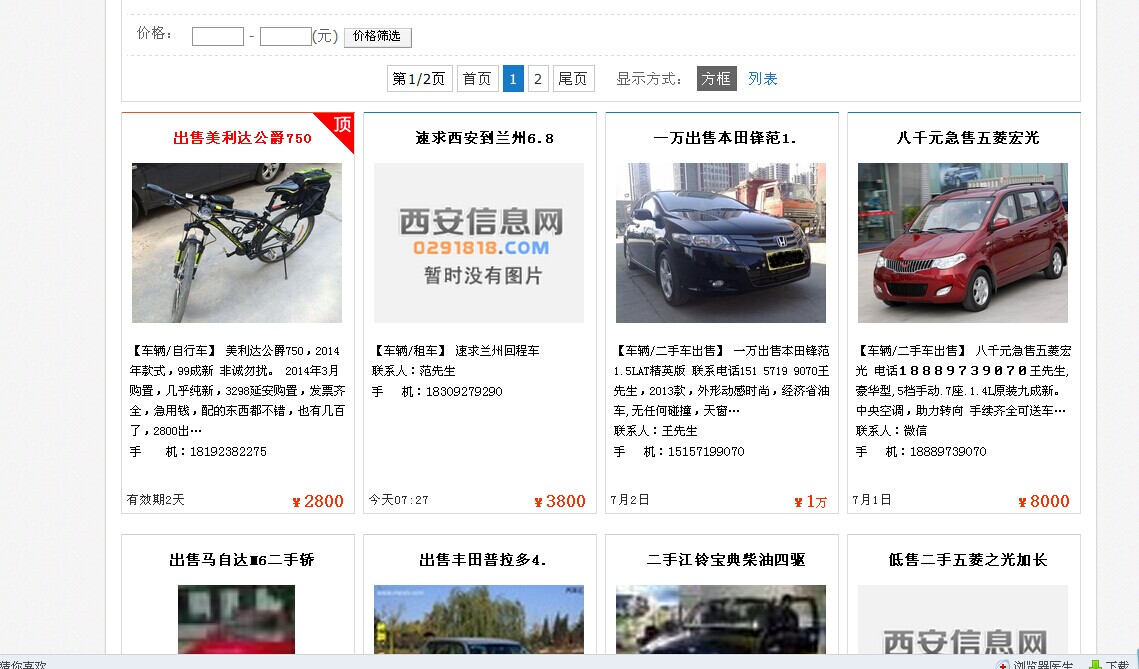
Task: Open listing 出售马自达M6二手轿
Action: 242,560
